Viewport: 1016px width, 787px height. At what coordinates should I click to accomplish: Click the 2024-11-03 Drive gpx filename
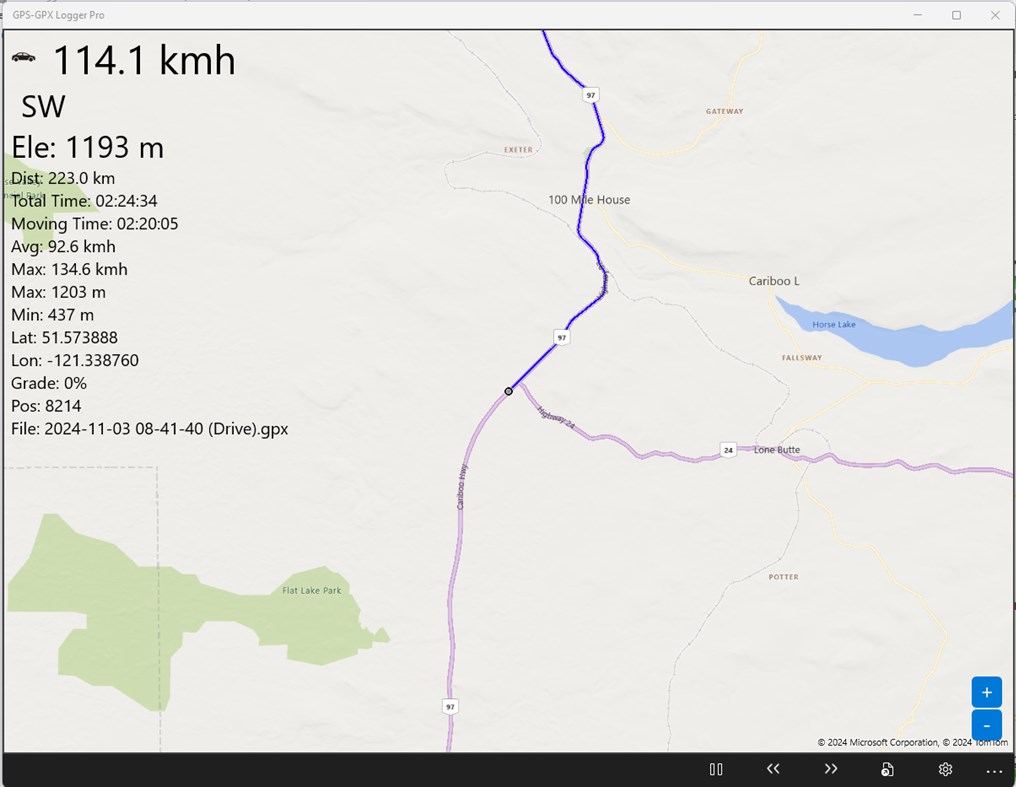pyautogui.click(x=148, y=429)
